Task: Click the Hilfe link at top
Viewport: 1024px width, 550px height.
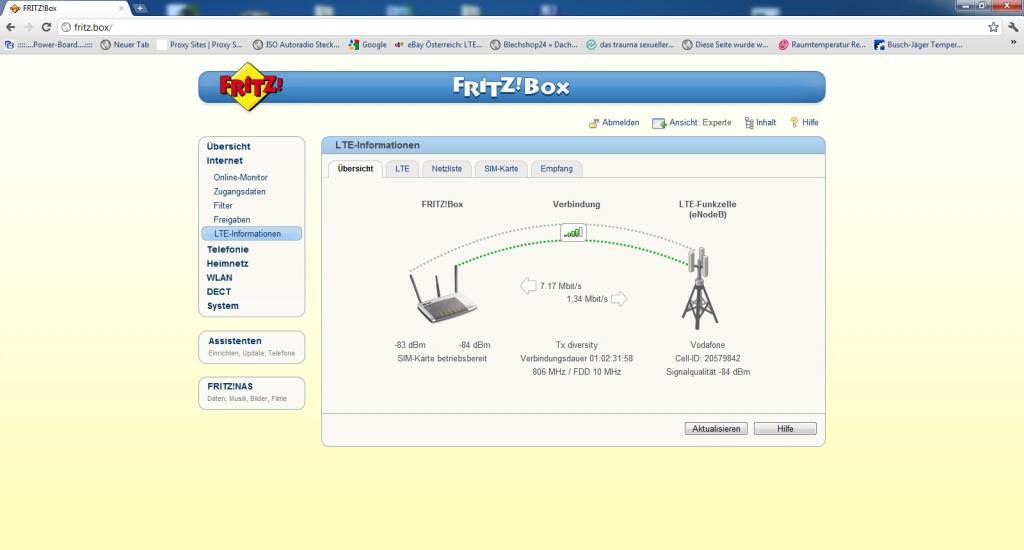Action: pyautogui.click(x=810, y=123)
